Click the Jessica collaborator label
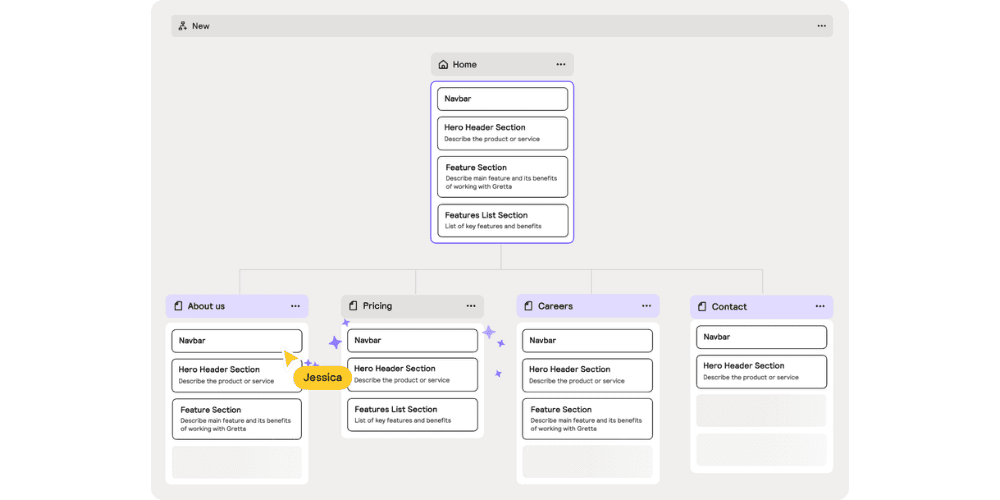The width and height of the screenshot is (1000, 500). 322,377
